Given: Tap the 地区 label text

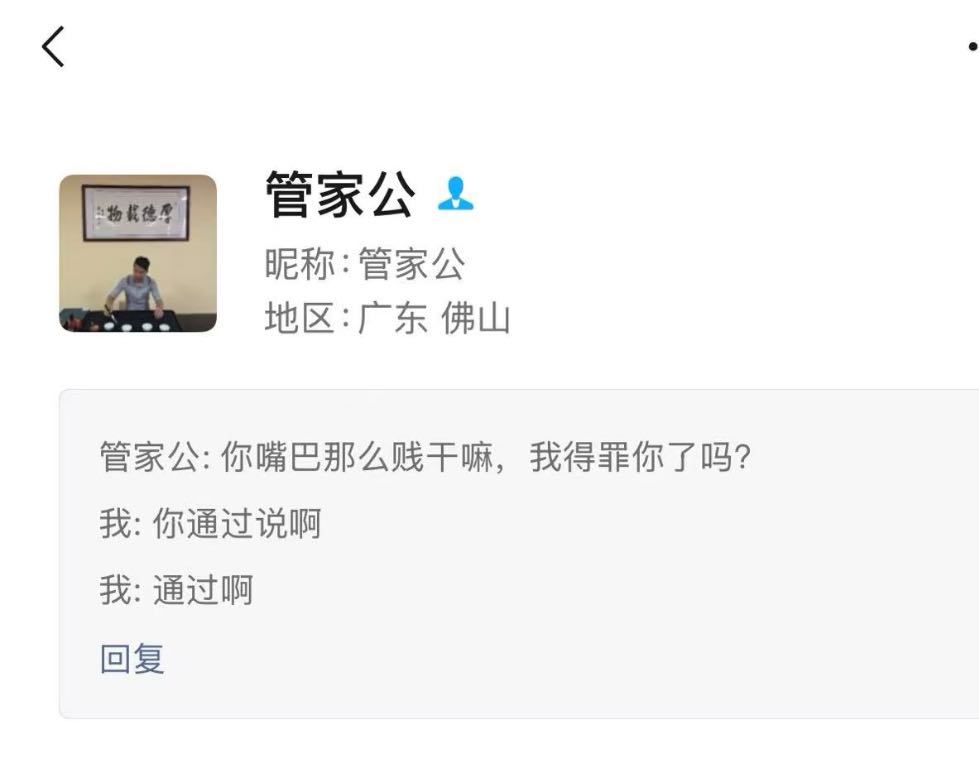Looking at the screenshot, I should [300, 318].
